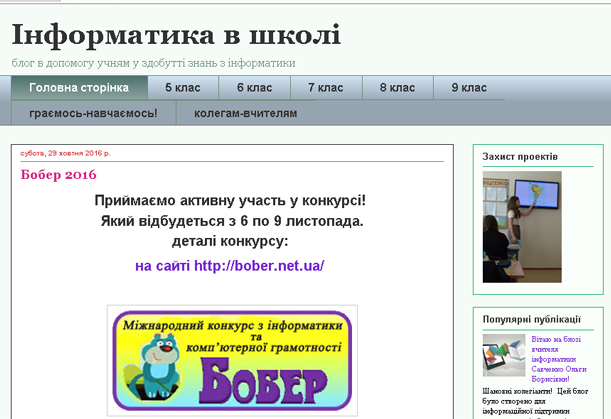Switch to the 8 клас tab
The height and width of the screenshot is (419, 611).
pyautogui.click(x=397, y=88)
